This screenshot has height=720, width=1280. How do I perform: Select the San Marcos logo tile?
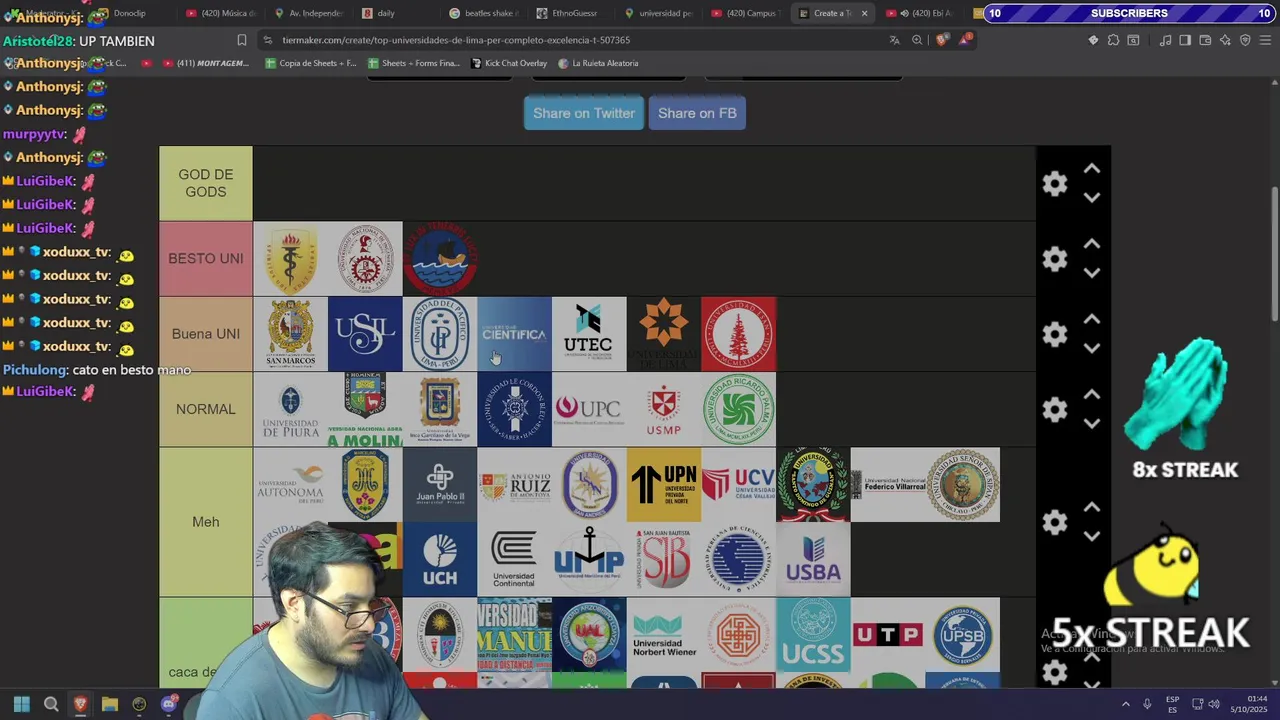coord(290,334)
